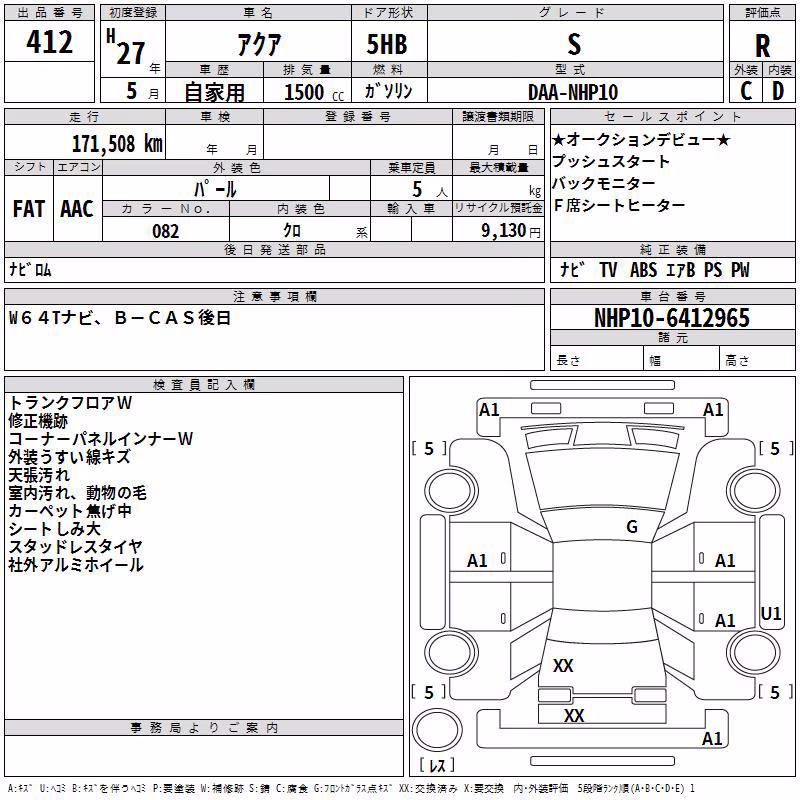Click the car name アクア

[x=259, y=44]
